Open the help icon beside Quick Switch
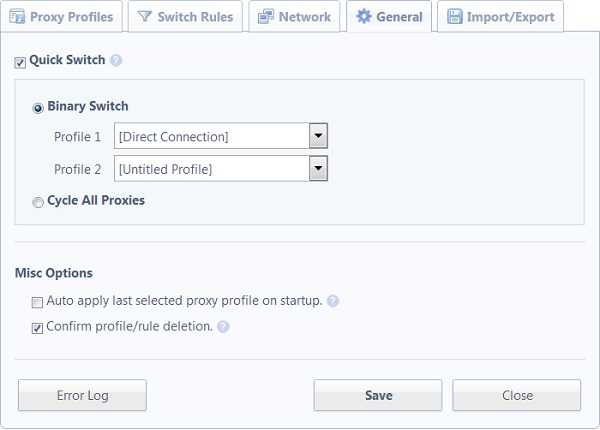This screenshot has width=600, height=430. (116, 60)
